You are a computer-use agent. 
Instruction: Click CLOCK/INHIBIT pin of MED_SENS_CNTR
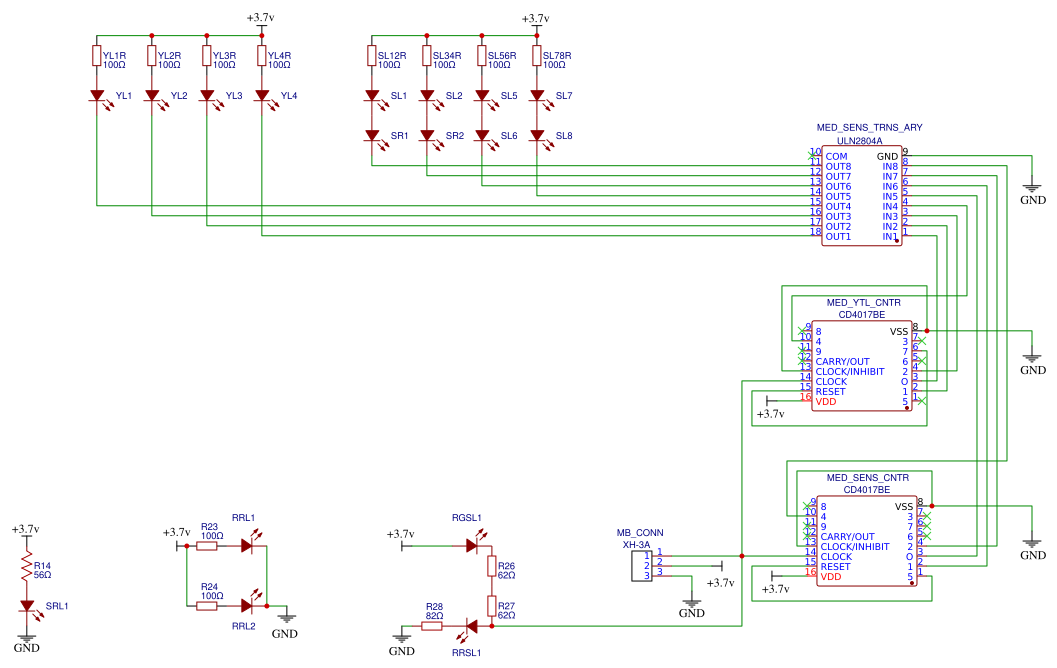click(855, 547)
